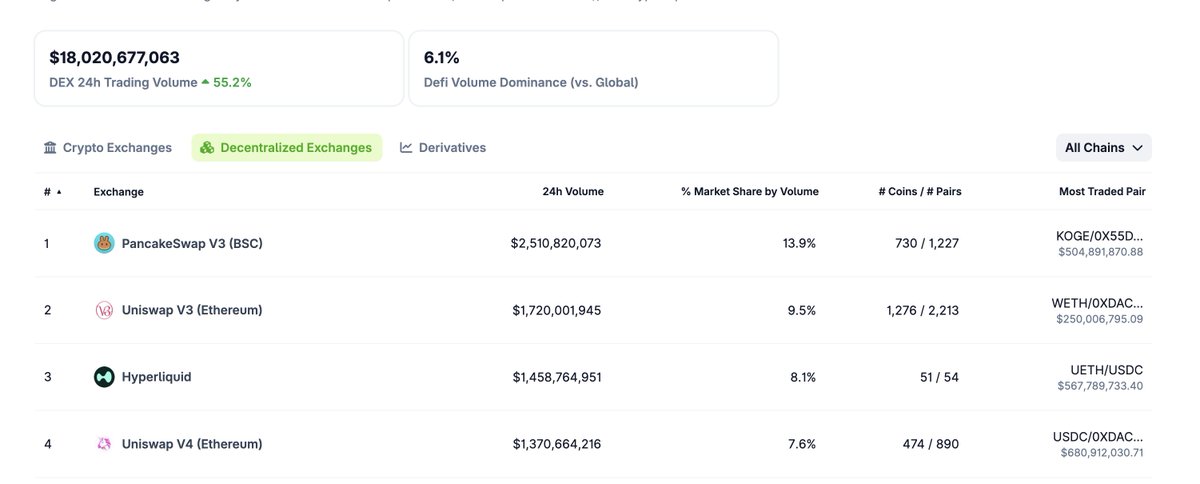Sort by # Coins / # Pairs header
This screenshot has height=484, width=1200.
coord(919,192)
